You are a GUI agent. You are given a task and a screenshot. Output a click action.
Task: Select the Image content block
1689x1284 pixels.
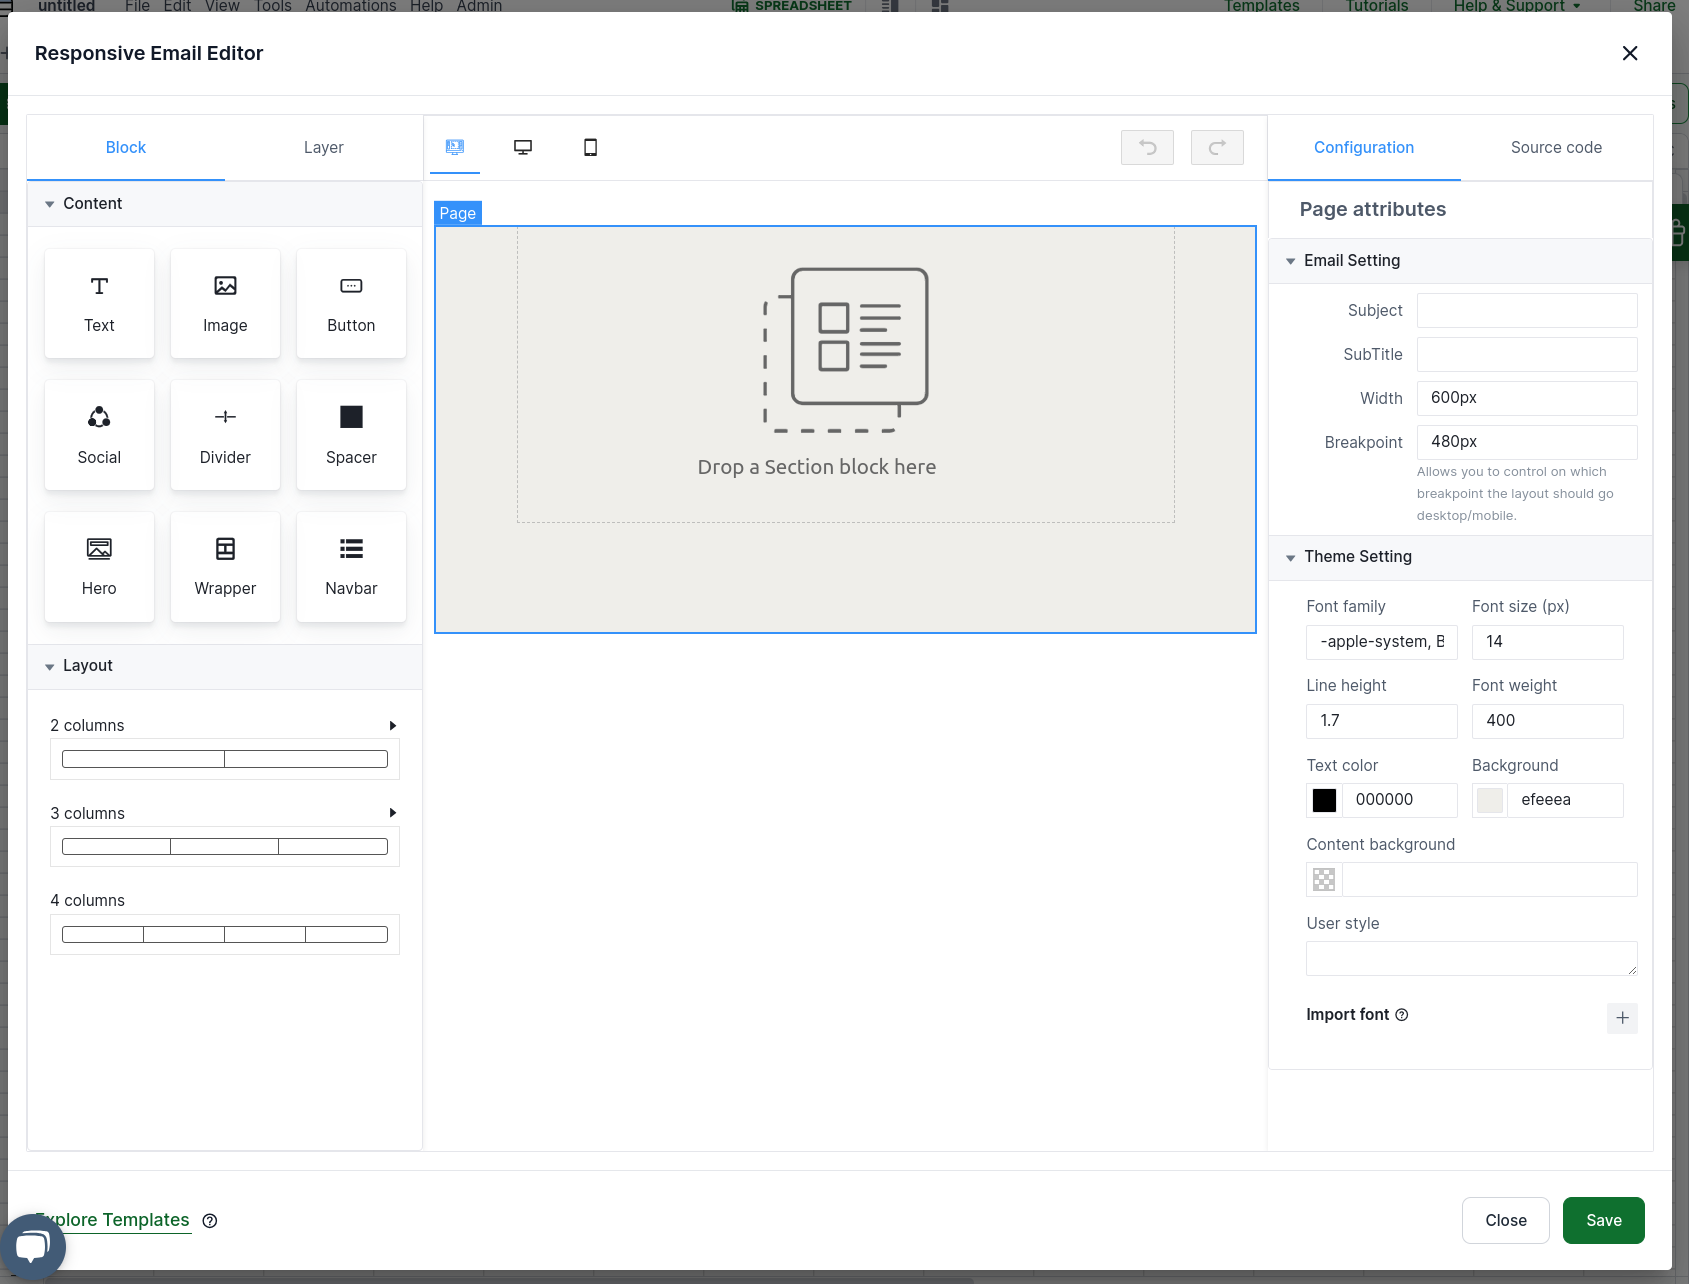pos(225,303)
